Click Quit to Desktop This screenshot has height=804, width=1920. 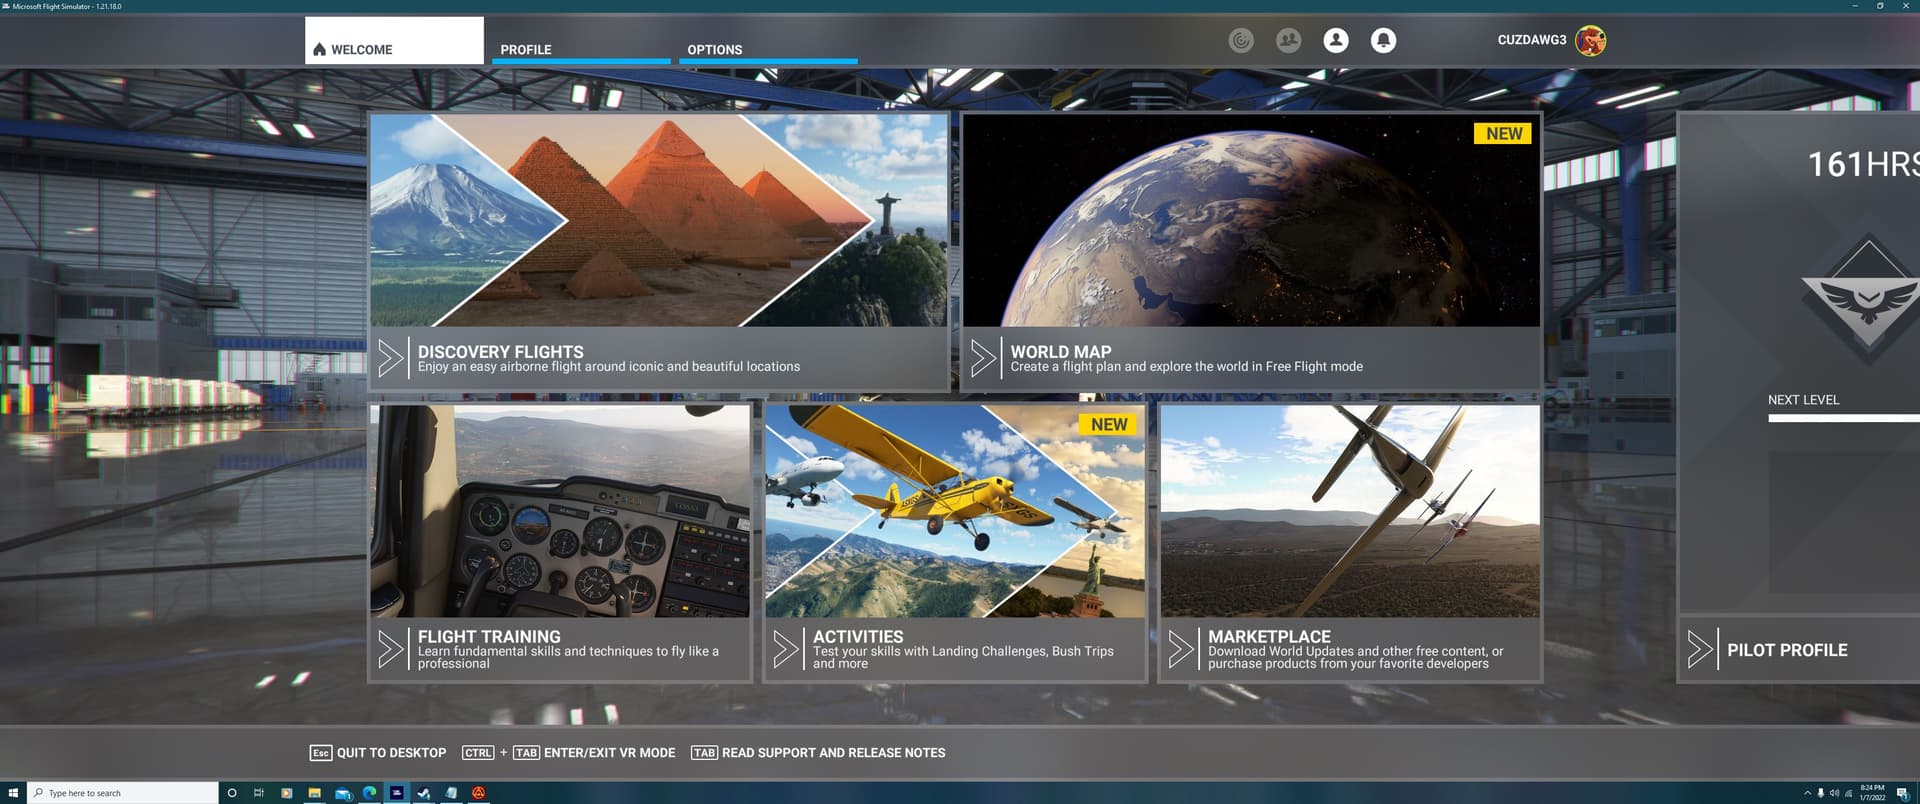point(378,753)
